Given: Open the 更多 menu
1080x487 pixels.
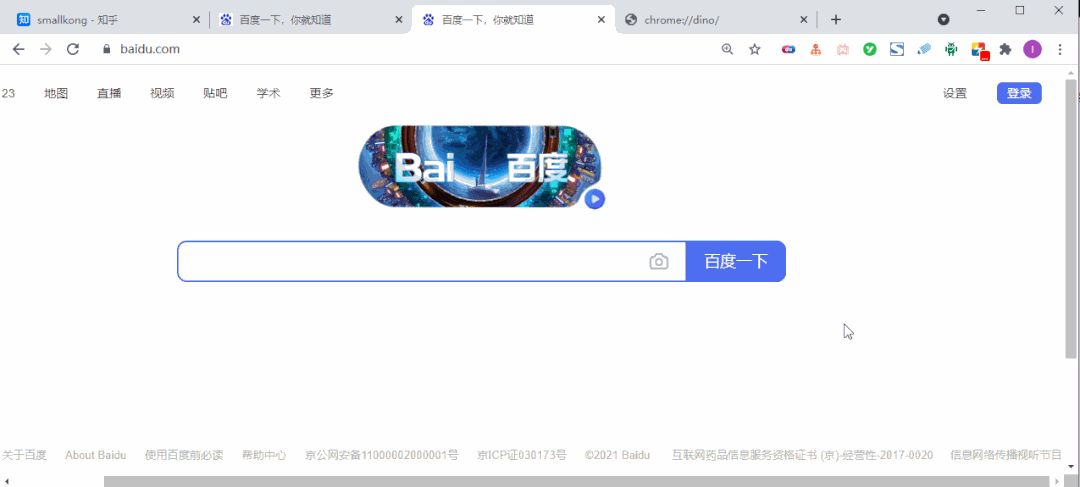Looking at the screenshot, I should point(322,93).
